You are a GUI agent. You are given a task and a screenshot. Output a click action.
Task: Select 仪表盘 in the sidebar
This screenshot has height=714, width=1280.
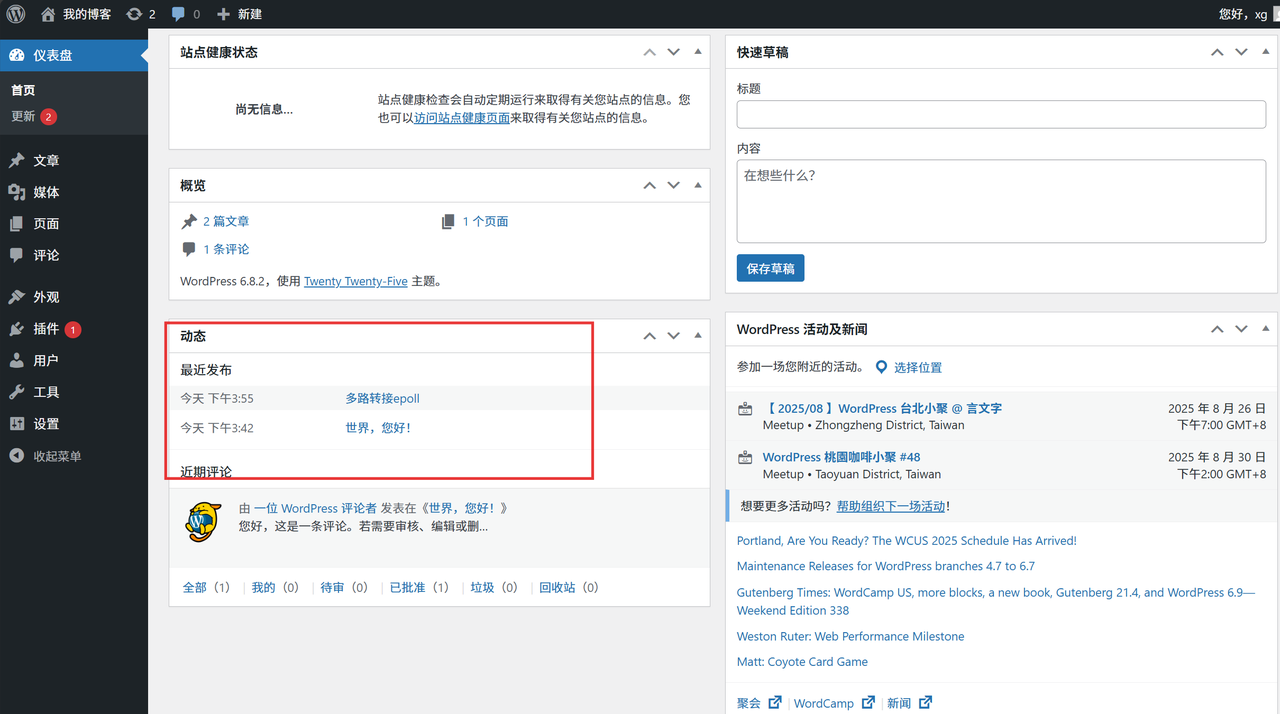tap(74, 55)
